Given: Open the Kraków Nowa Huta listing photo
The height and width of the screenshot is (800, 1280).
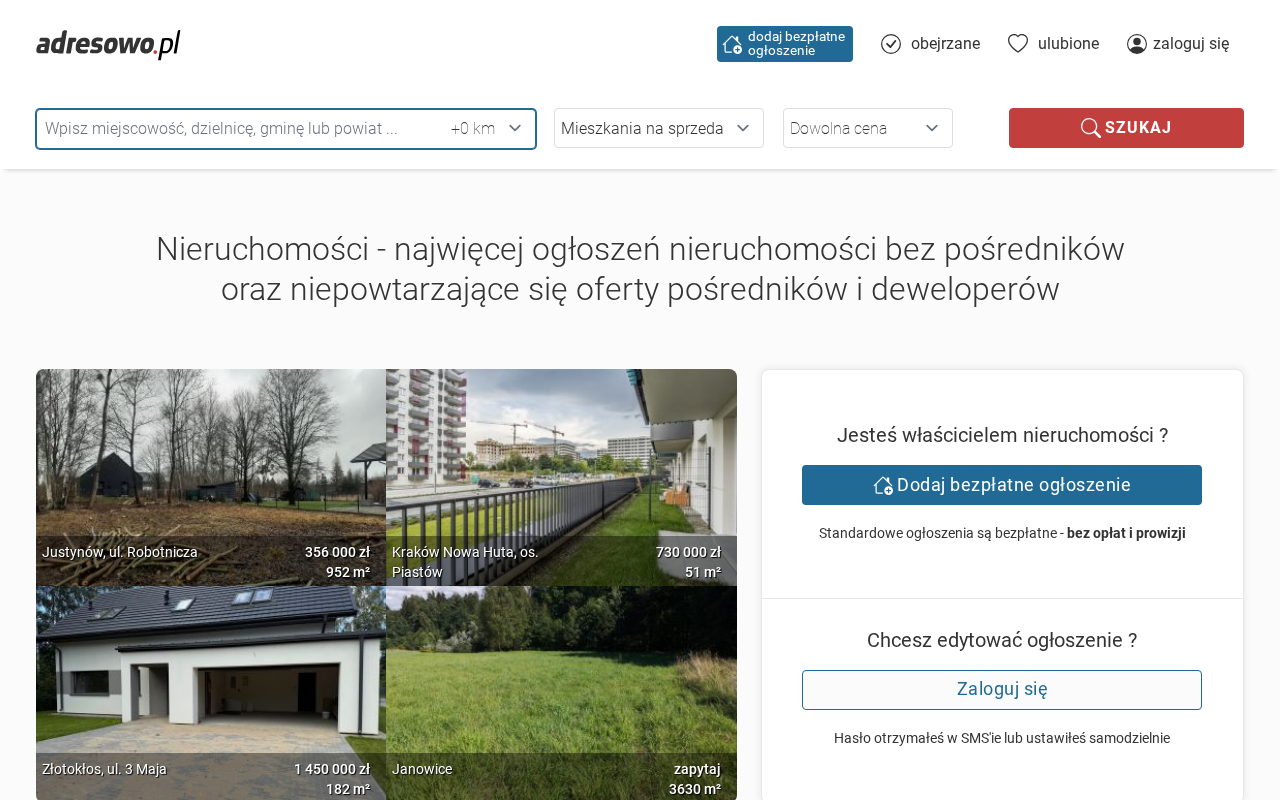Looking at the screenshot, I should (x=561, y=476).
